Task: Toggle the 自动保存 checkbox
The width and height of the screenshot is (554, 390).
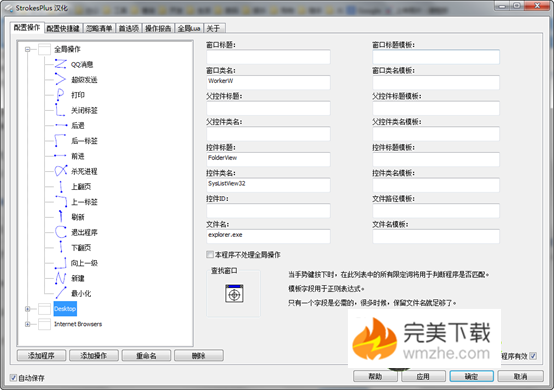Action: (x=13, y=378)
